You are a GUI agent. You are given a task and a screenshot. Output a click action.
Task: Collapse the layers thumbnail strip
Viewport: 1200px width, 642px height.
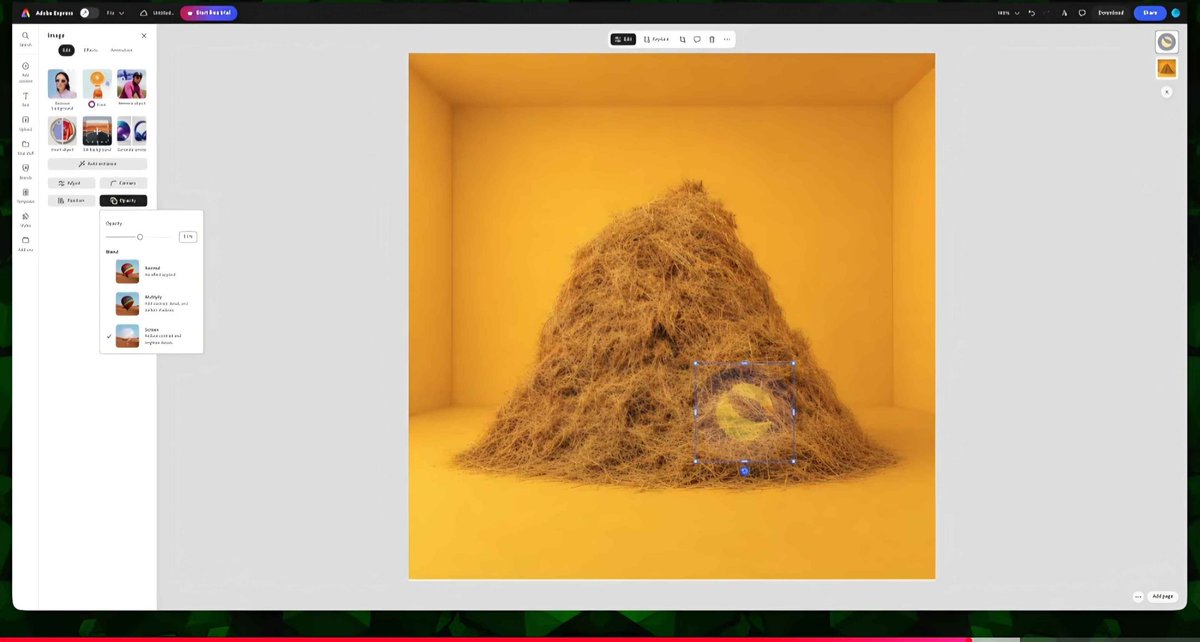[x=1166, y=91]
